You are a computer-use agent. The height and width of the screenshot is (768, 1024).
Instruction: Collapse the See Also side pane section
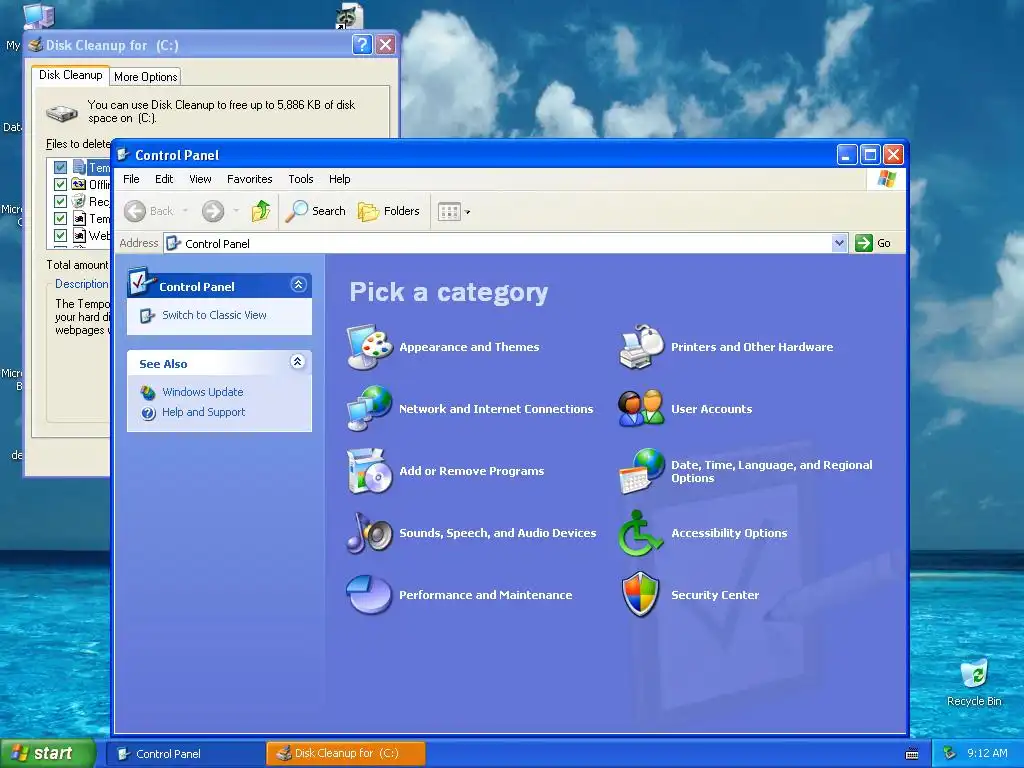coord(298,362)
